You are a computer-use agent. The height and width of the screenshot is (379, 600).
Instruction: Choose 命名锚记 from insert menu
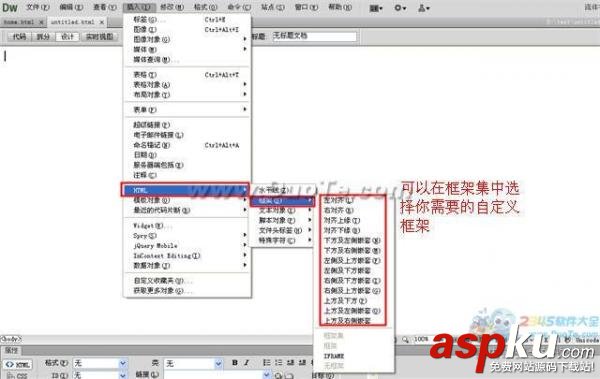click(187, 145)
